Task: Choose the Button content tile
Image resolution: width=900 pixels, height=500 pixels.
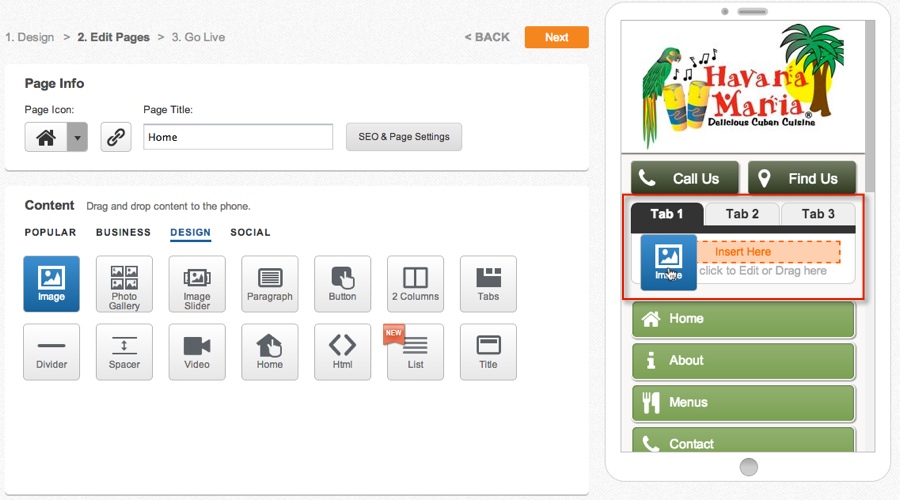Action: pos(343,284)
